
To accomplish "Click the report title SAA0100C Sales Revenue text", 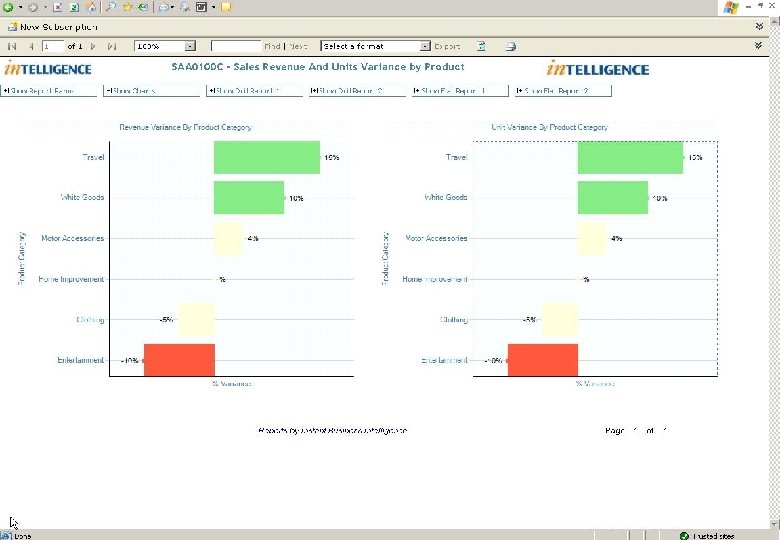I will coord(318,67).
